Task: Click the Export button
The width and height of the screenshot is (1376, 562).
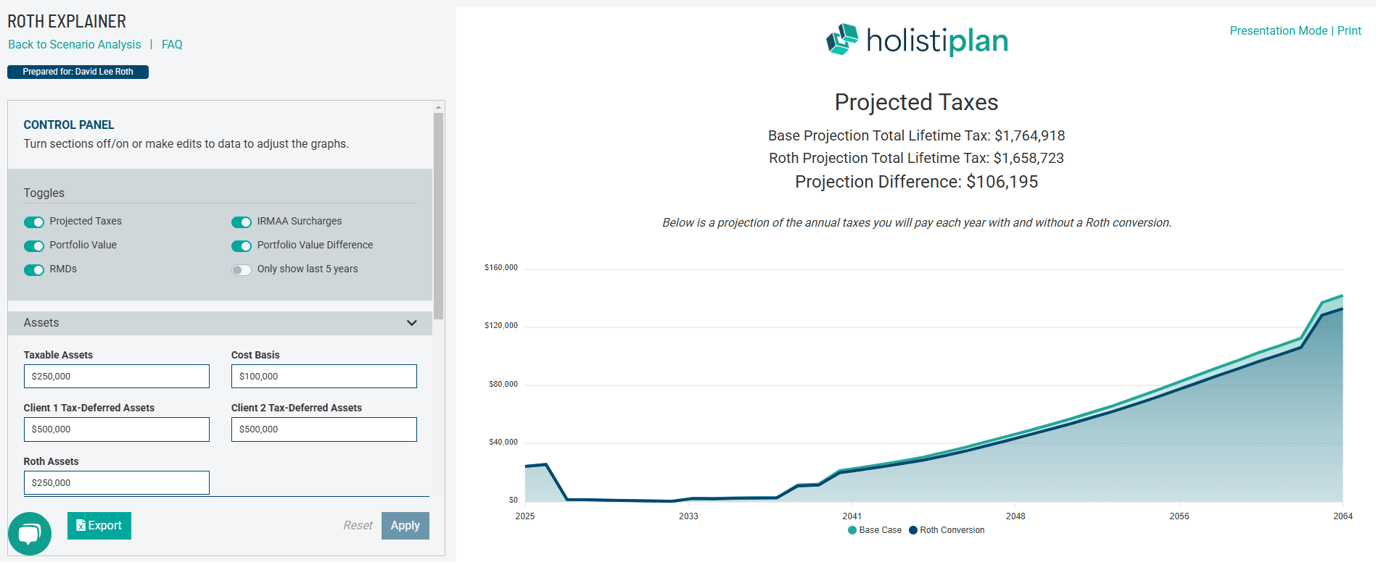Action: 99,526
